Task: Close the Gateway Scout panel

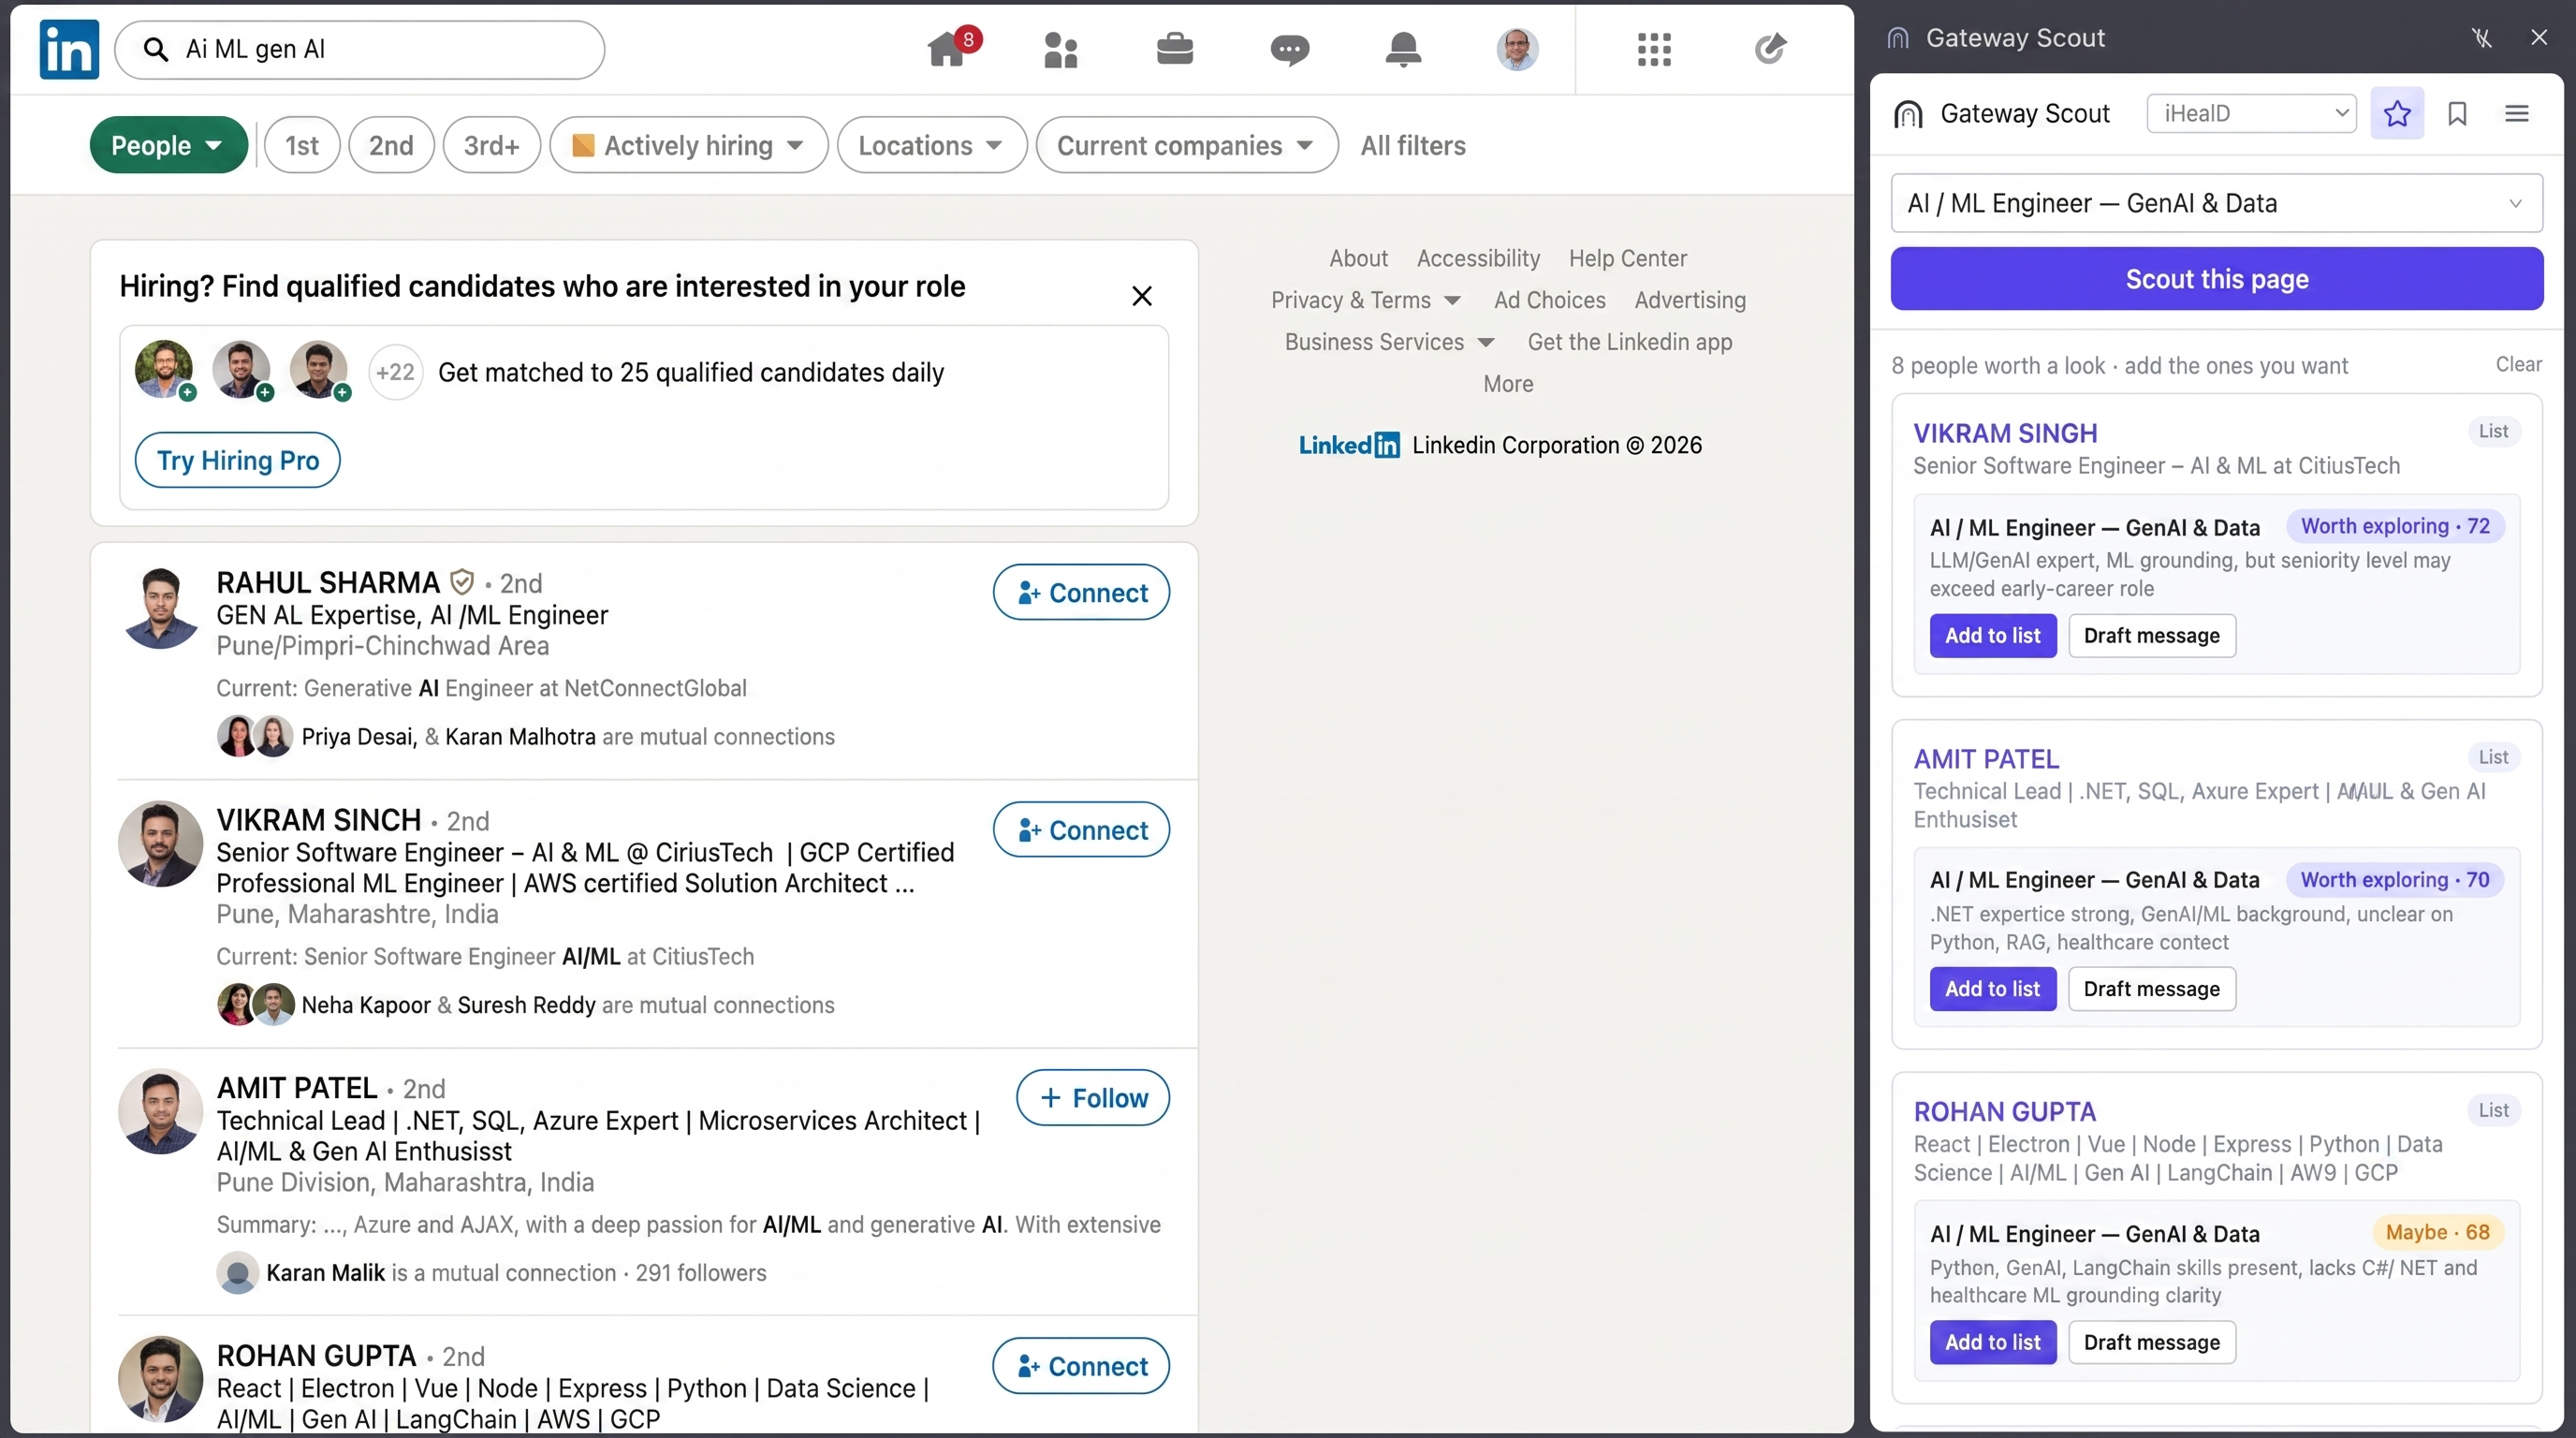Action: (x=2539, y=38)
